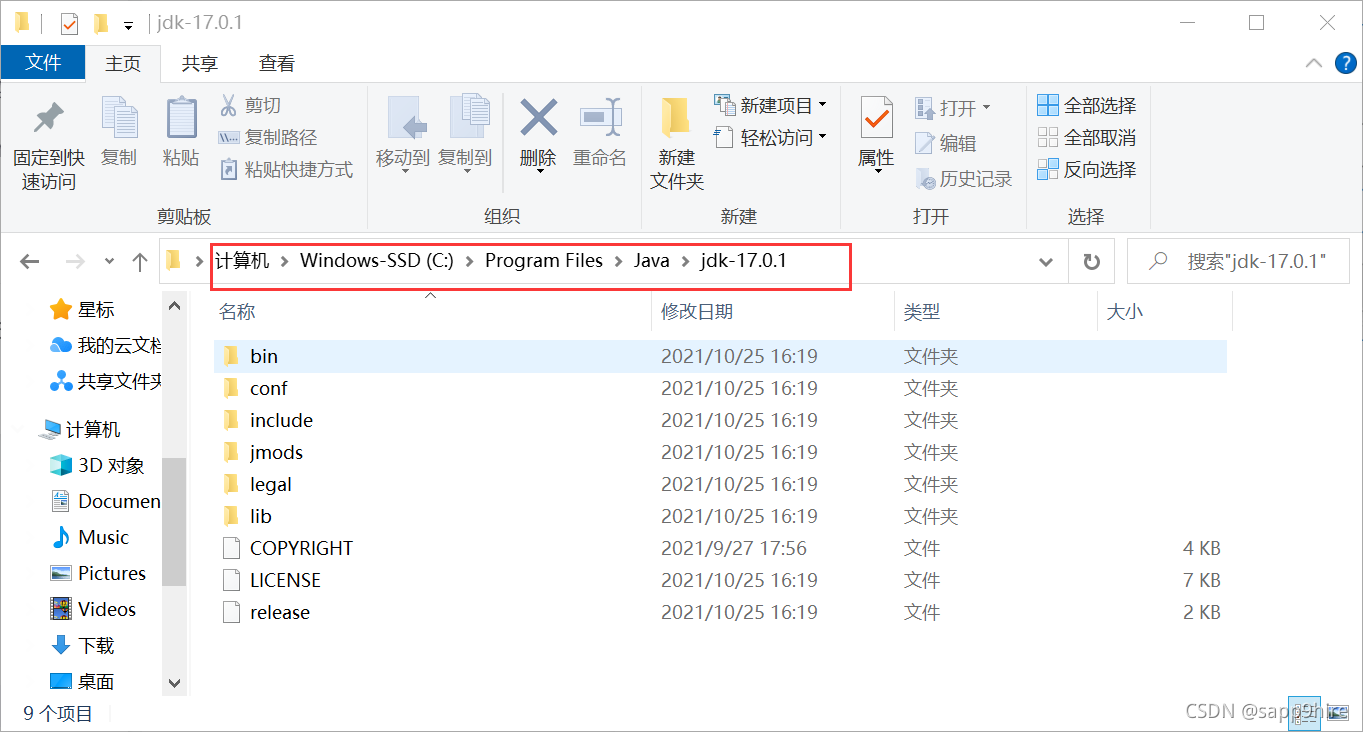Open the recent locations dropdown arrow
The image size is (1363, 732).
tap(107, 263)
